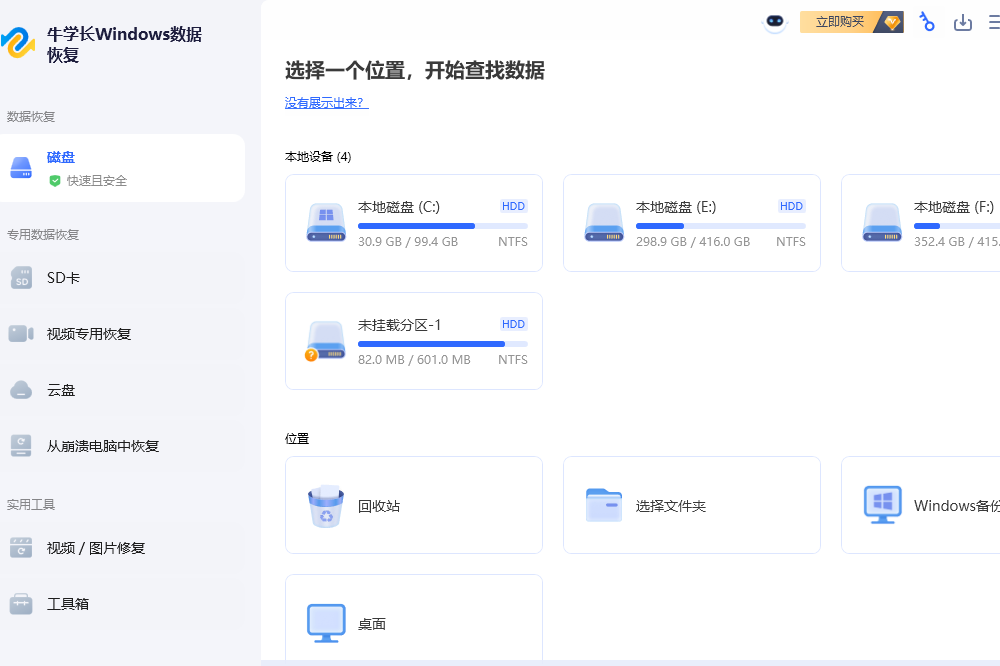Click the unmounted partition drive icon
This screenshot has height=666, width=1000.
pos(326,341)
